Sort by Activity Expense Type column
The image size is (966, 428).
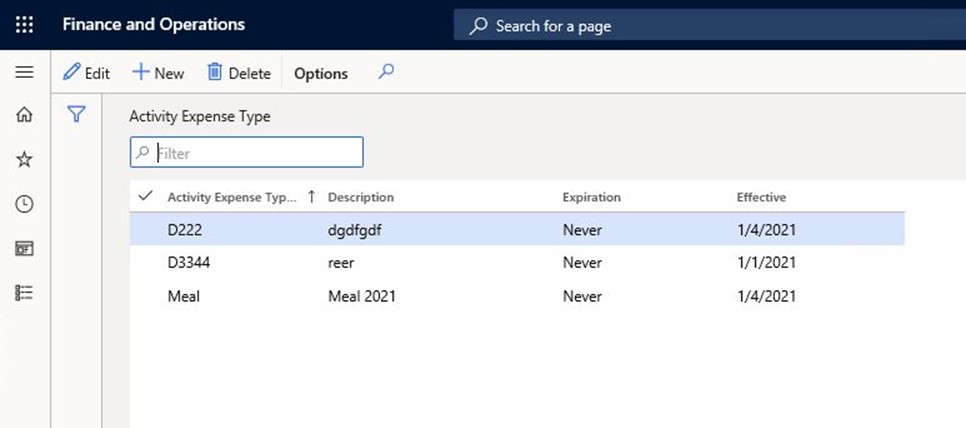coord(232,197)
